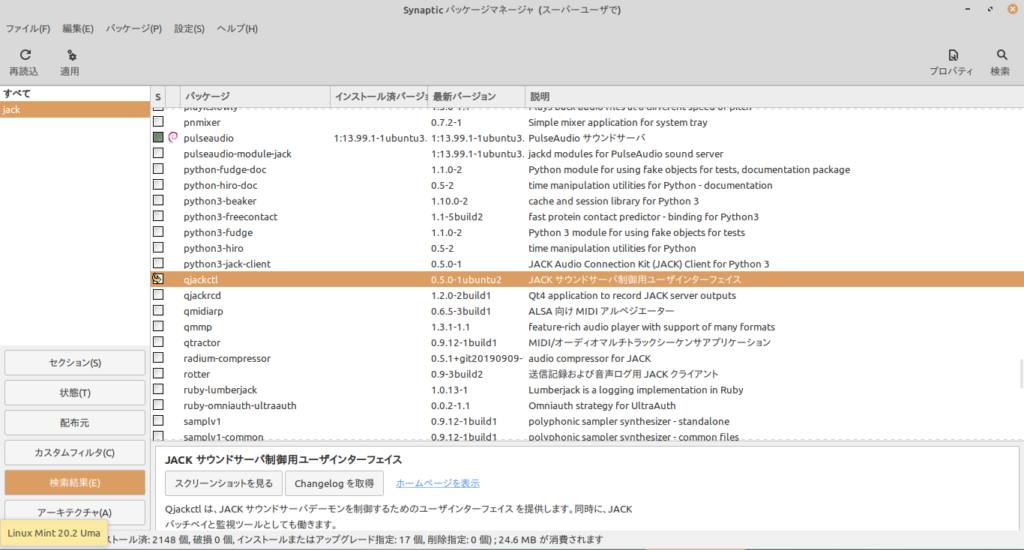
Task: Select すべて in the filter list
Action: point(74,93)
